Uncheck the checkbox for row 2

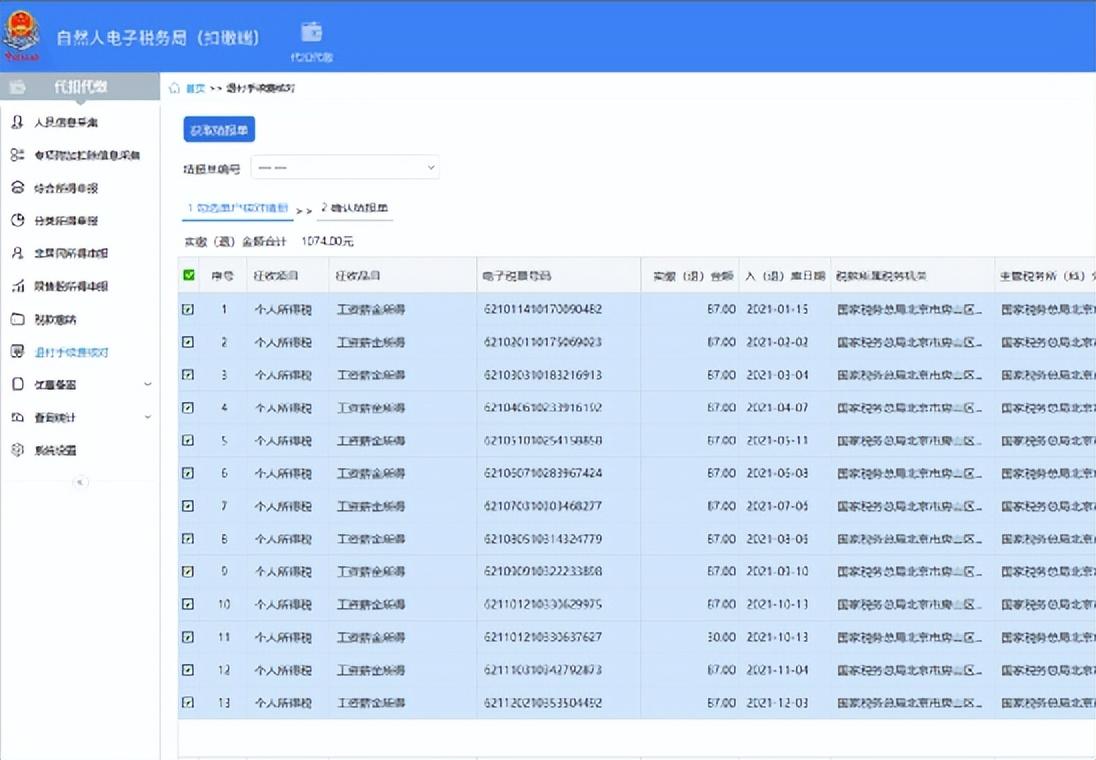coord(188,342)
